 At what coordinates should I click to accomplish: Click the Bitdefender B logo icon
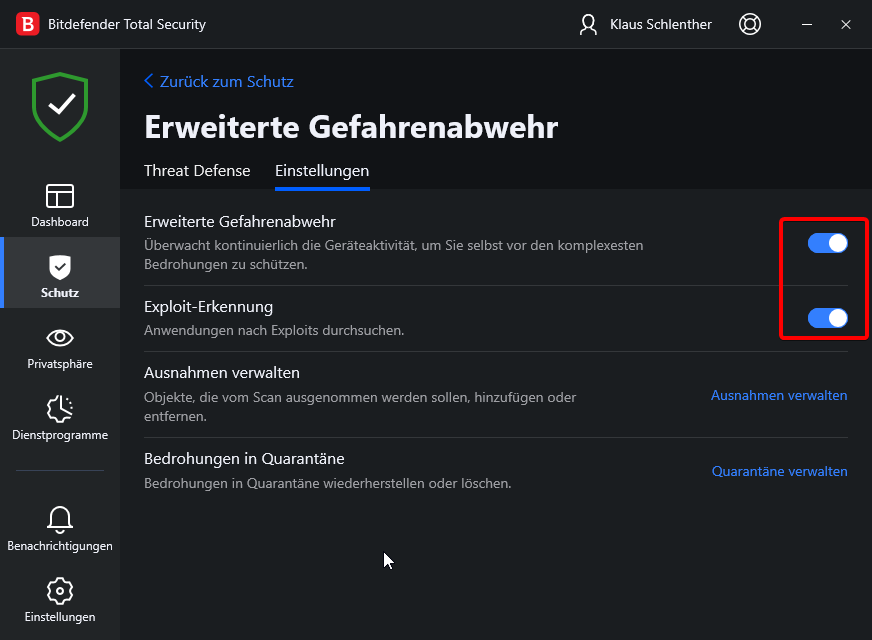[29, 24]
